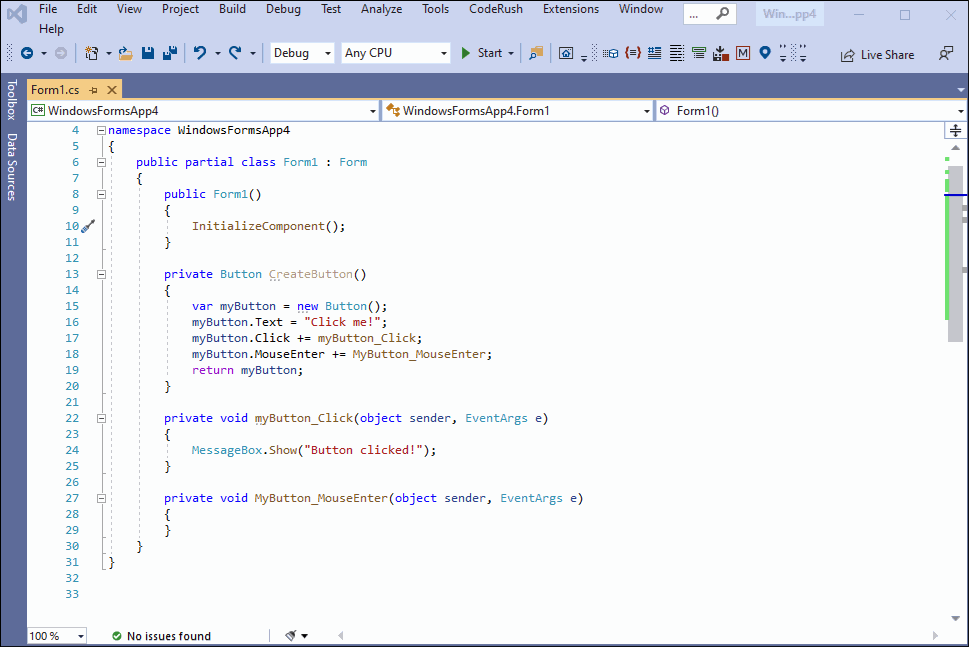Open the Toolbox side tab

pyautogui.click(x=12, y=100)
